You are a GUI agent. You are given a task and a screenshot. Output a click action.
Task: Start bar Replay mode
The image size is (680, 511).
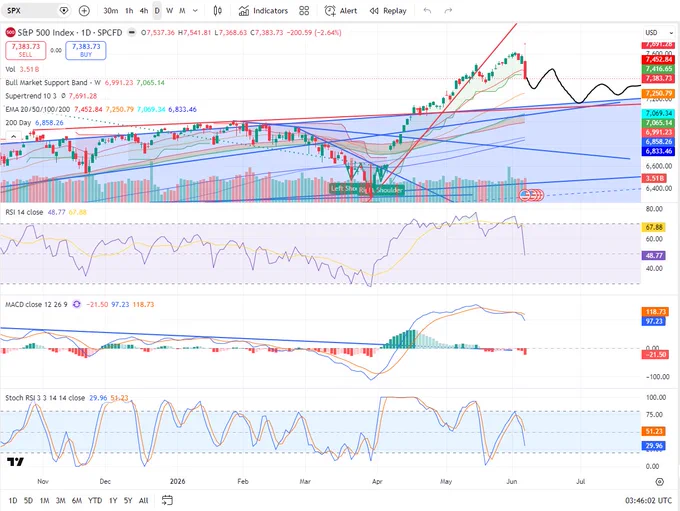click(x=388, y=10)
